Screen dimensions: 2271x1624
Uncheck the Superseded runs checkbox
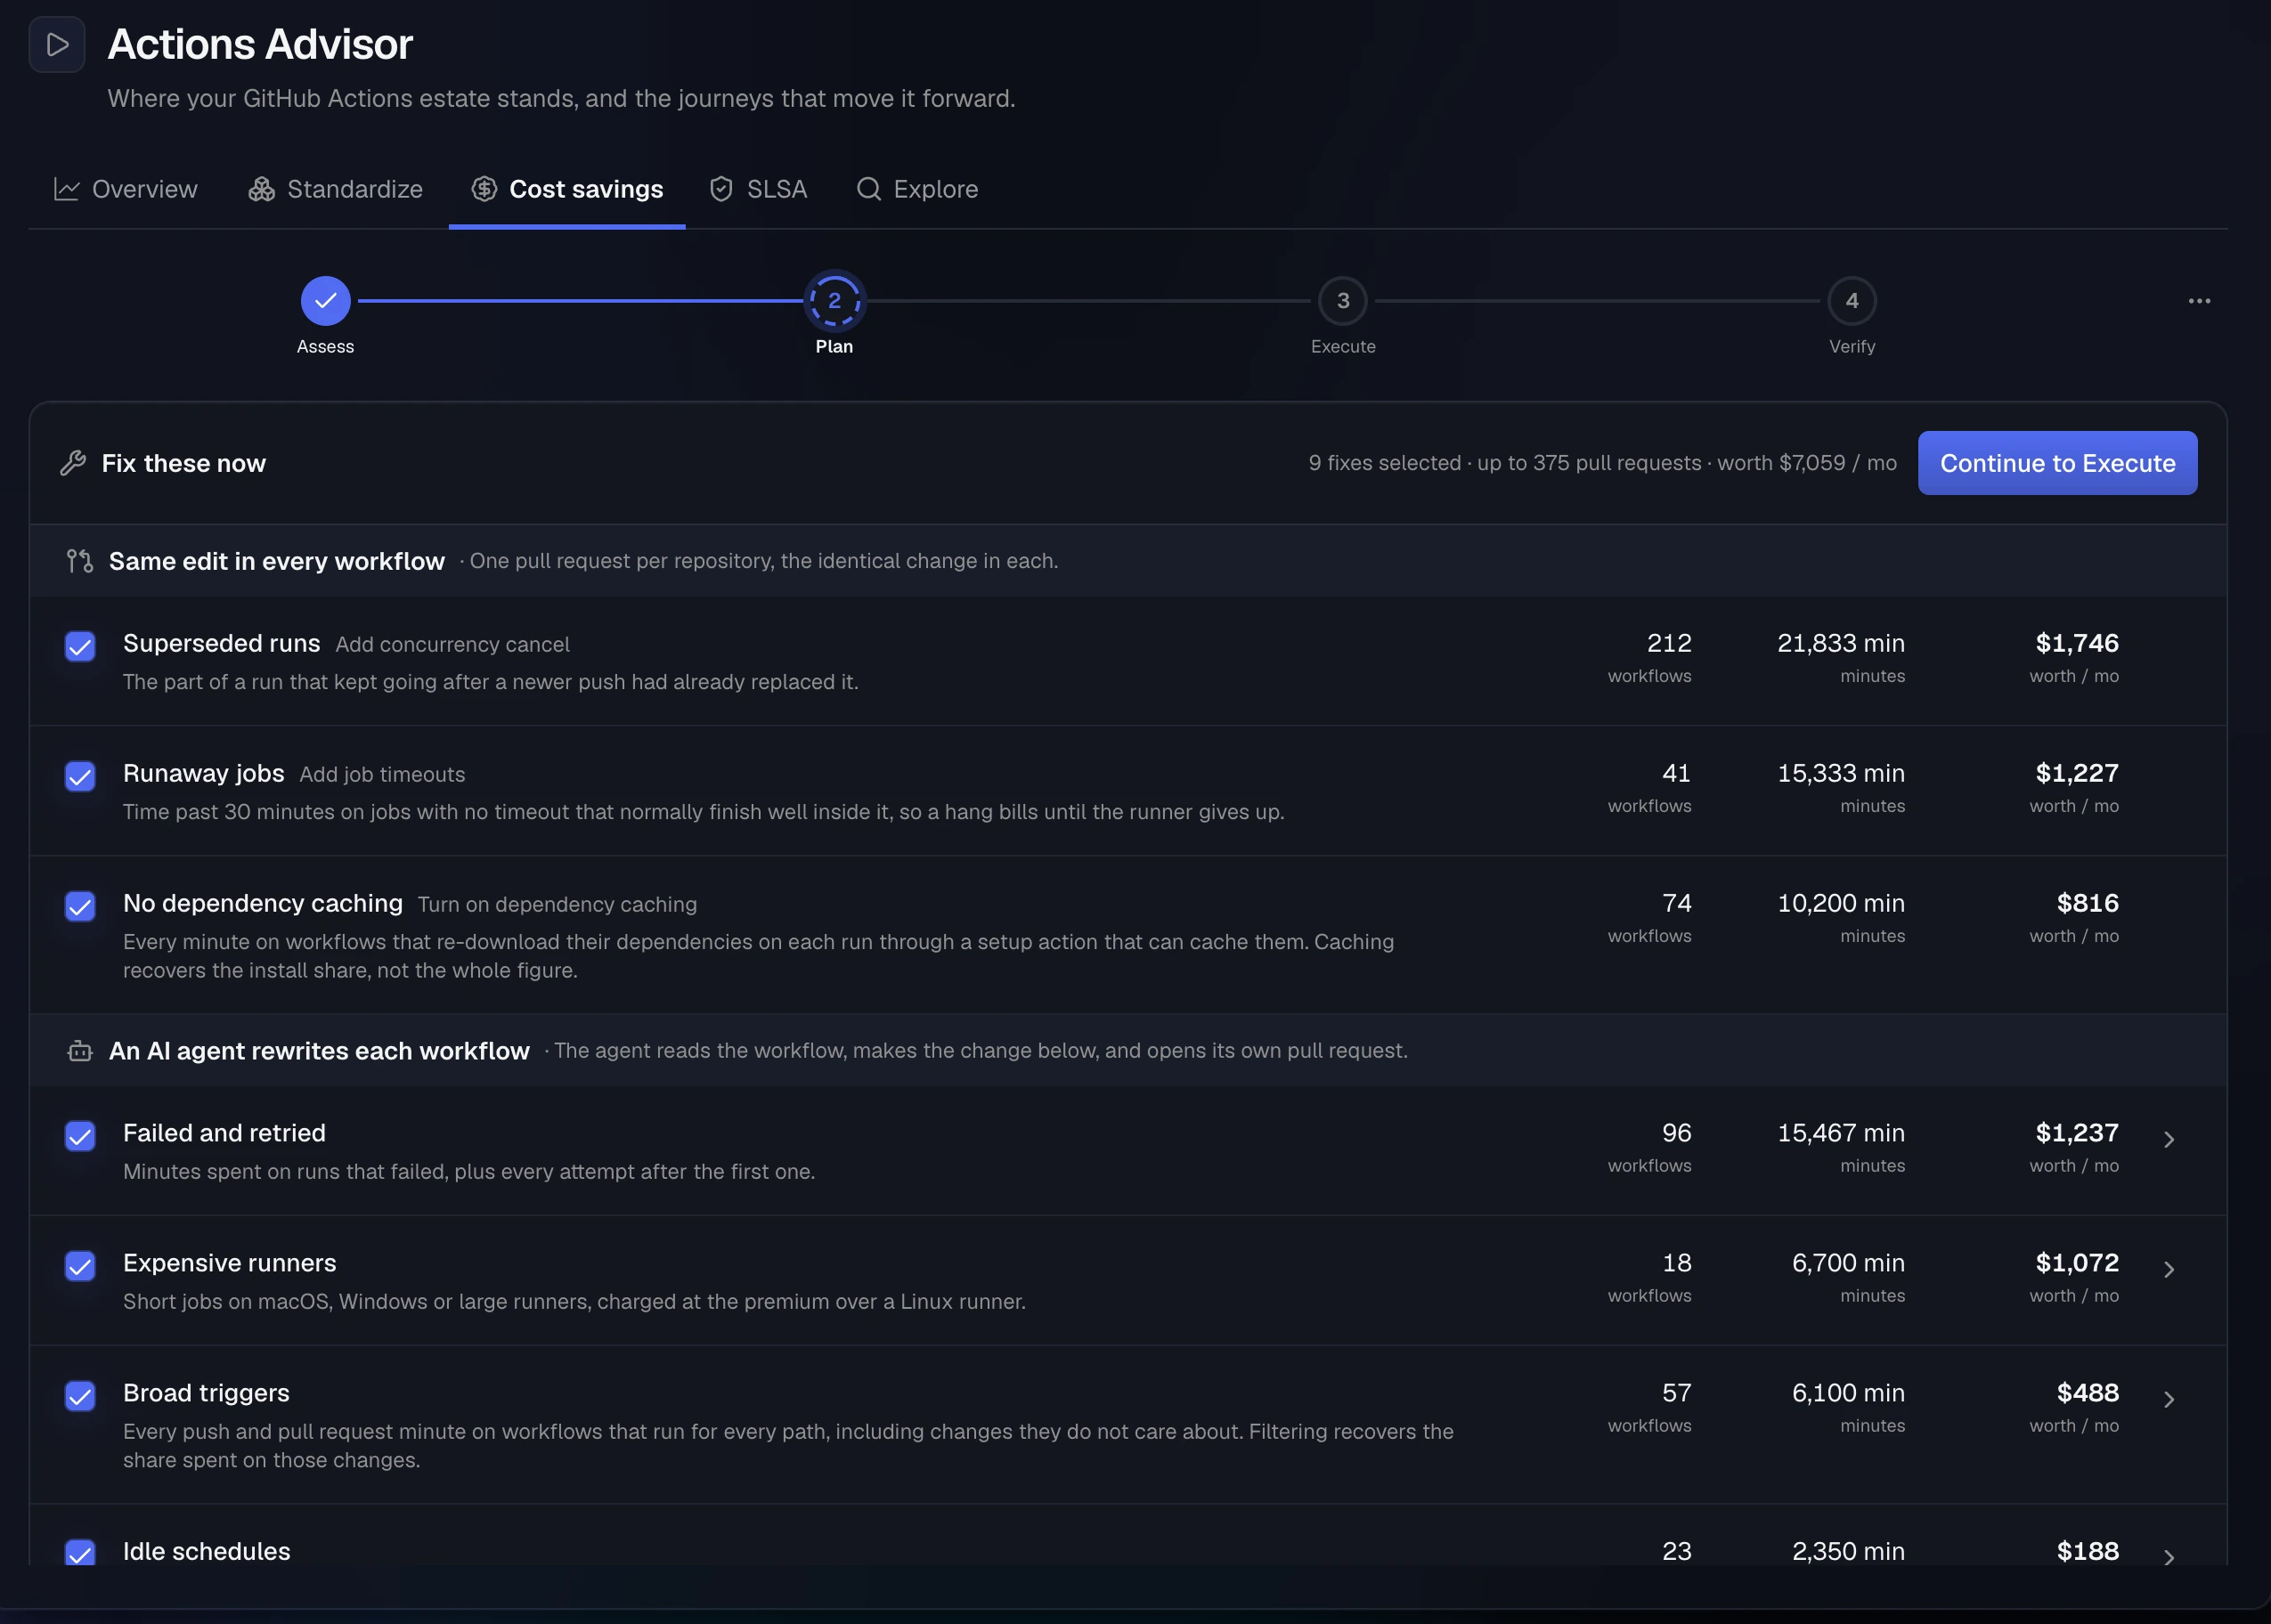click(x=80, y=646)
